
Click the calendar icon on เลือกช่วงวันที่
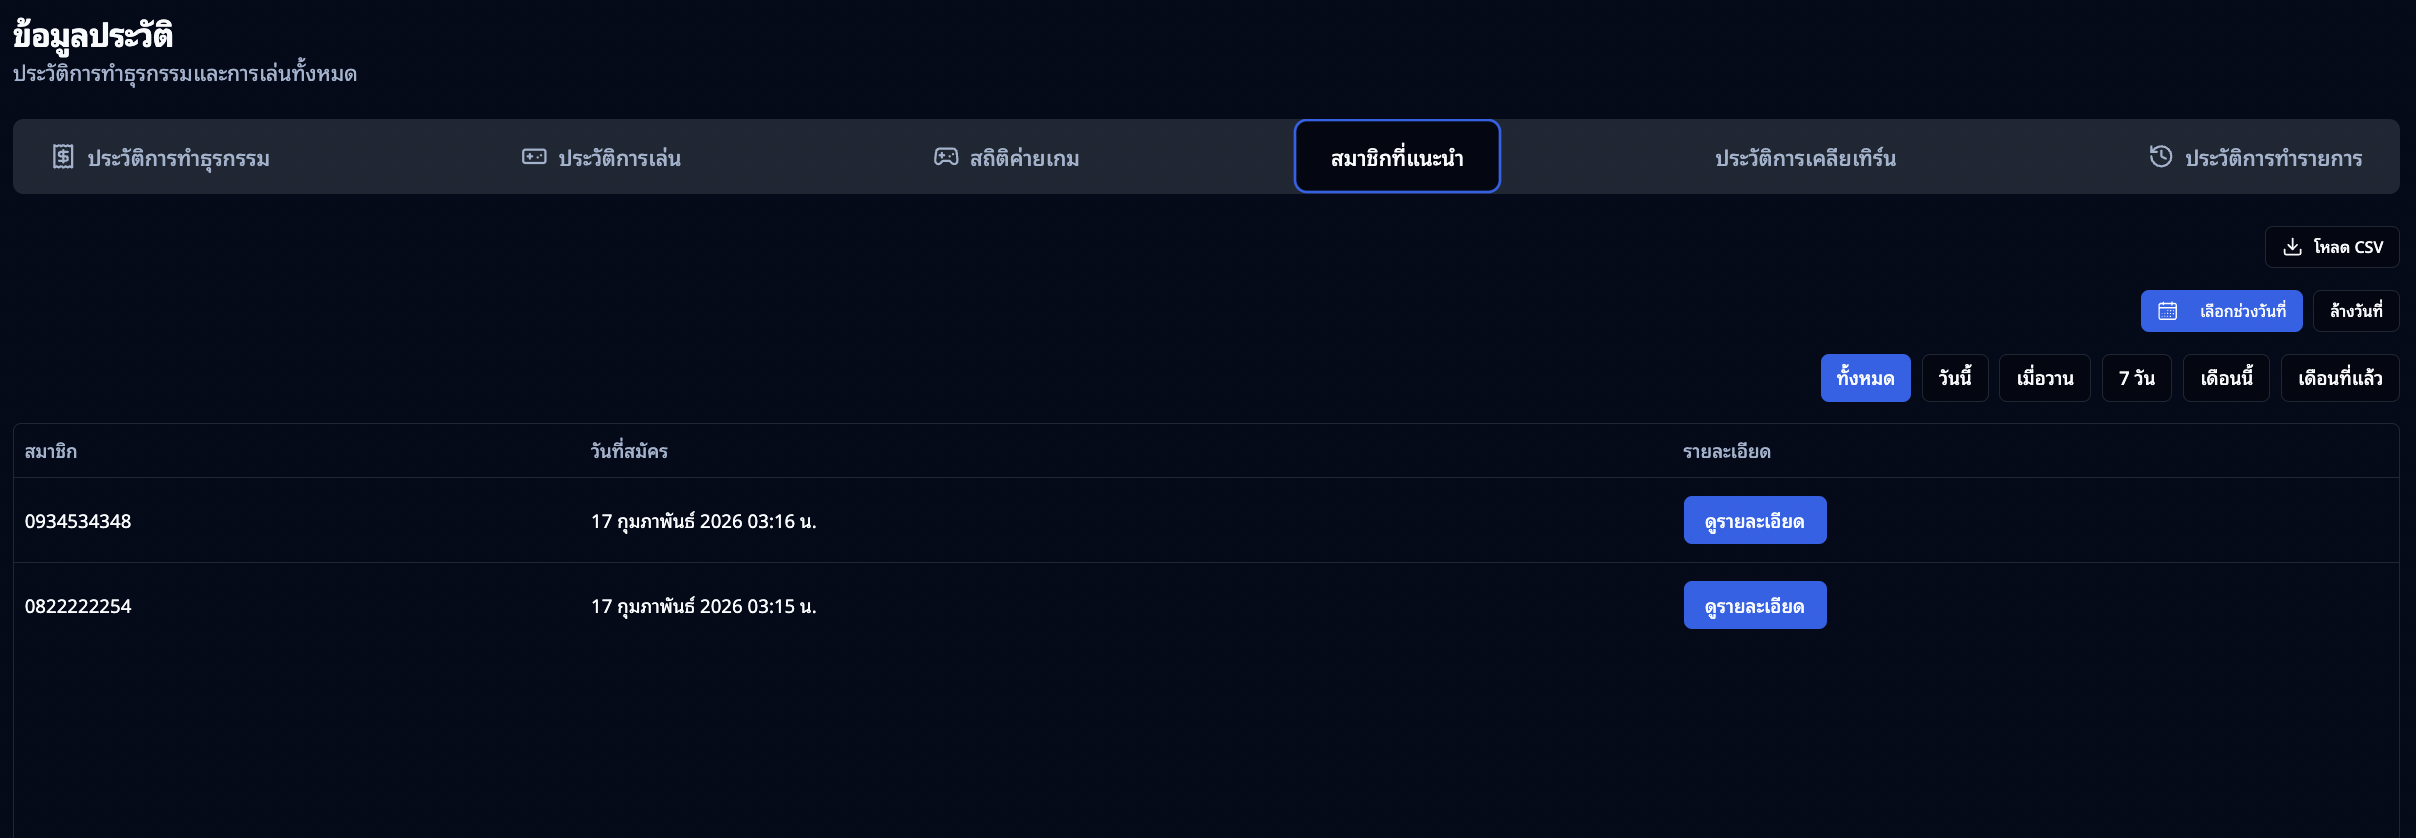[x=2167, y=311]
